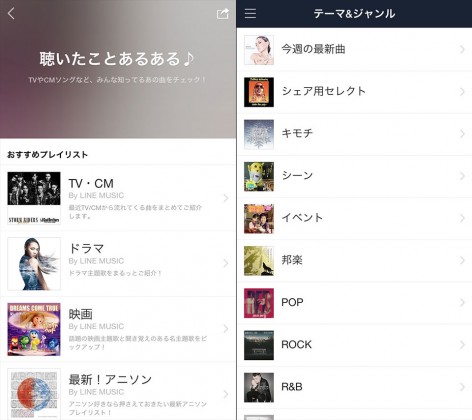Open the 邦楽 genre
The height and width of the screenshot is (420, 472).
point(354,261)
